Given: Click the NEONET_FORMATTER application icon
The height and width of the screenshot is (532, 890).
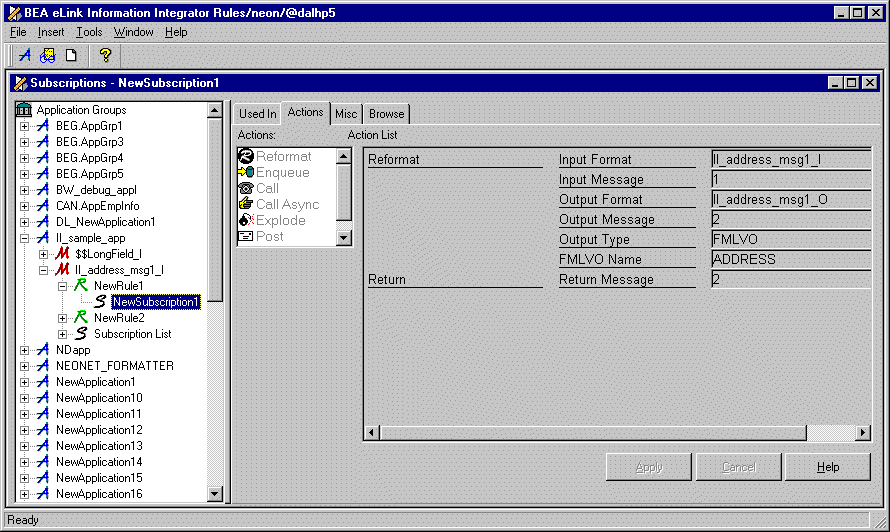Looking at the screenshot, I should (x=43, y=366).
